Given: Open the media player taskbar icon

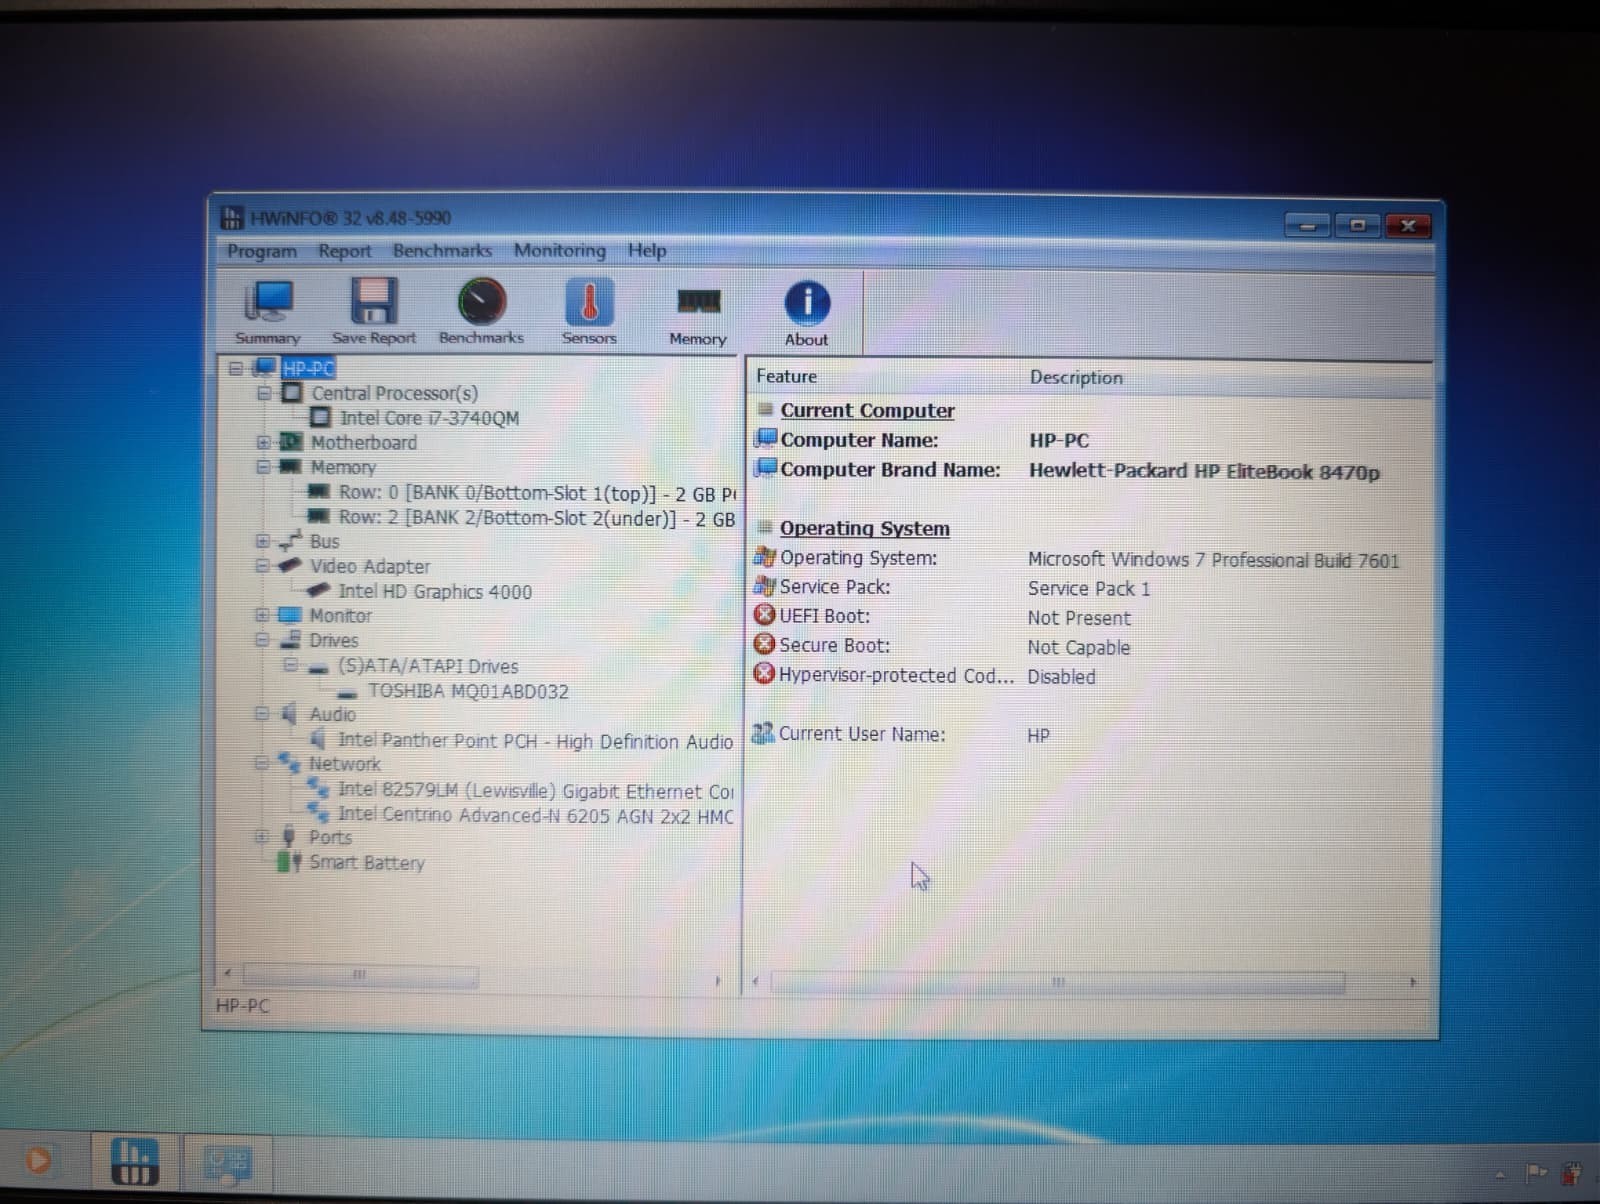Looking at the screenshot, I should click(38, 1161).
